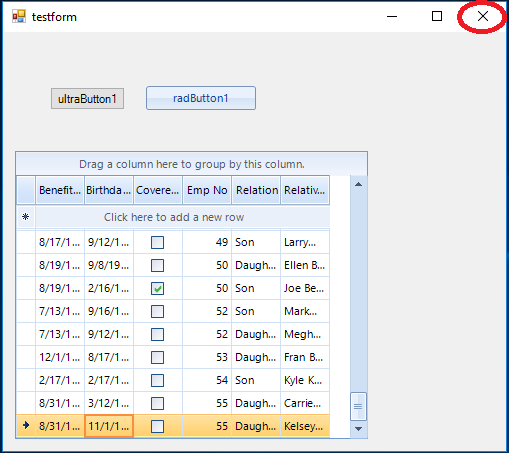Sort by the Emp No column header
This screenshot has height=453, width=509.
tap(207, 190)
